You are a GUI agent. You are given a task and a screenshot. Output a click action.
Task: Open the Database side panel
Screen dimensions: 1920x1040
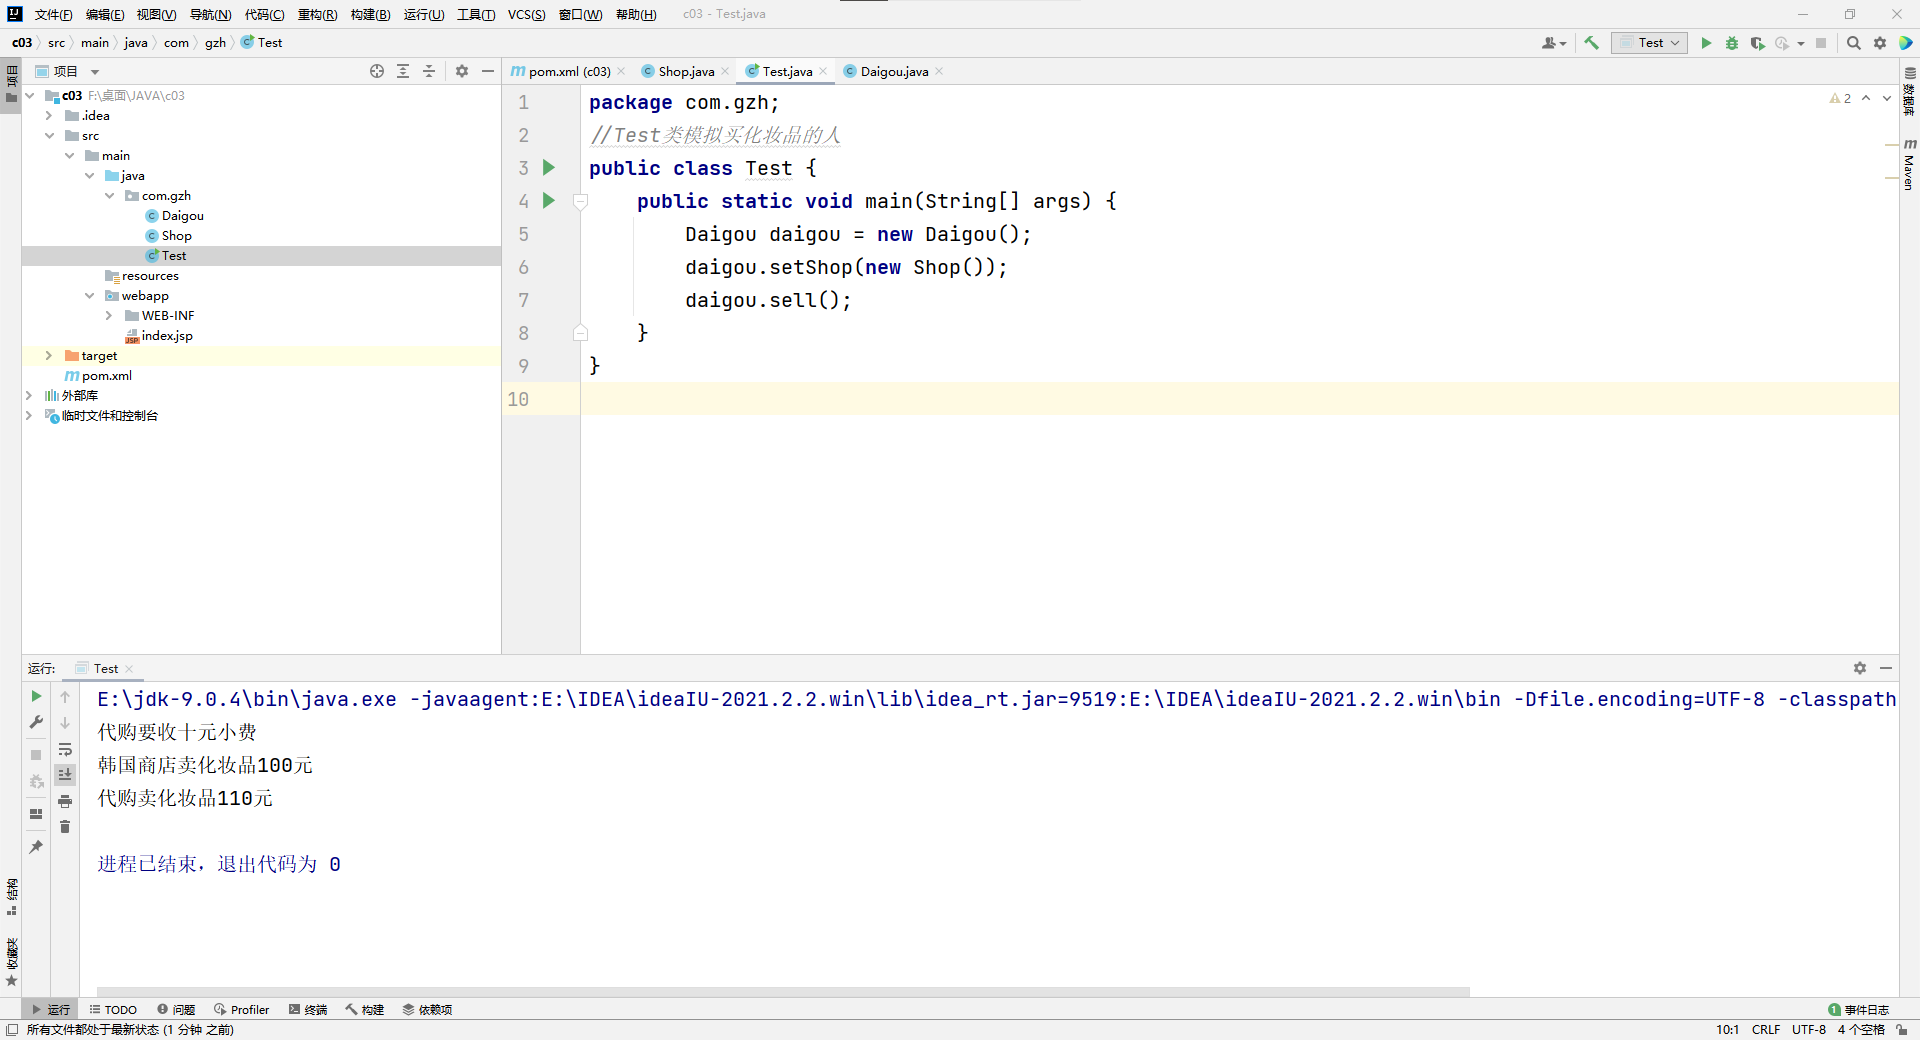1909,91
